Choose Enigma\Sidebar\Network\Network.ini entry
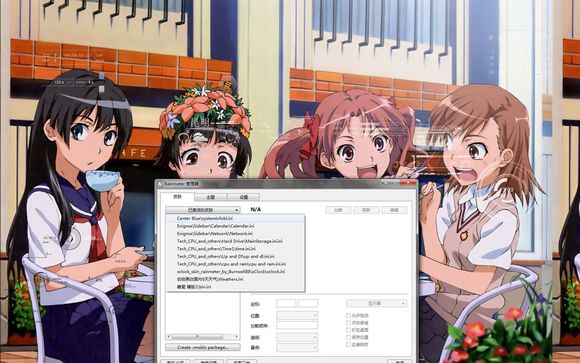The height and width of the screenshot is (363, 580). pos(235,233)
